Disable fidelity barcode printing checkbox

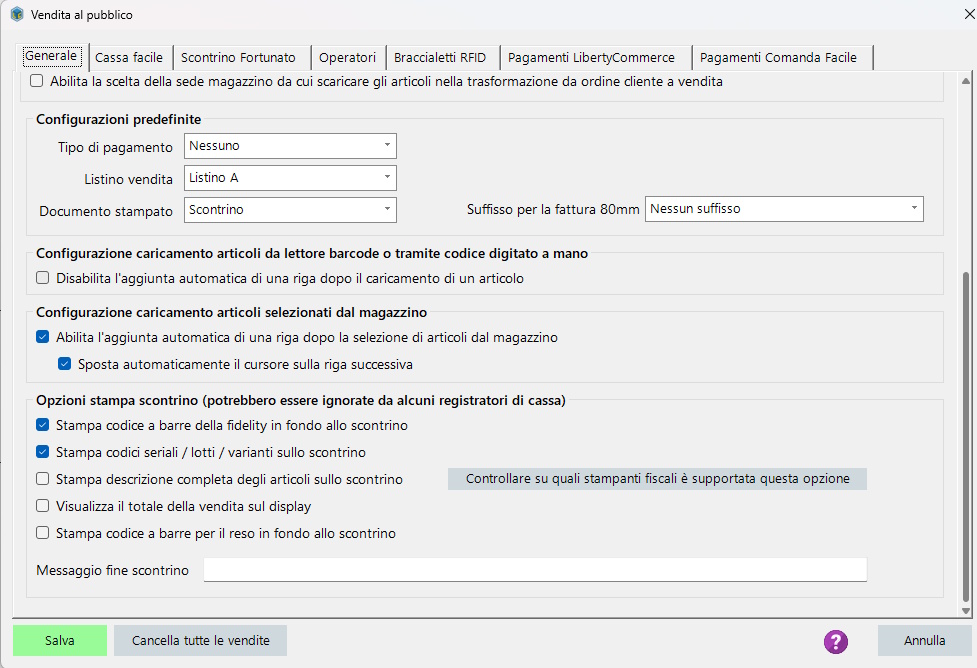(x=42, y=425)
